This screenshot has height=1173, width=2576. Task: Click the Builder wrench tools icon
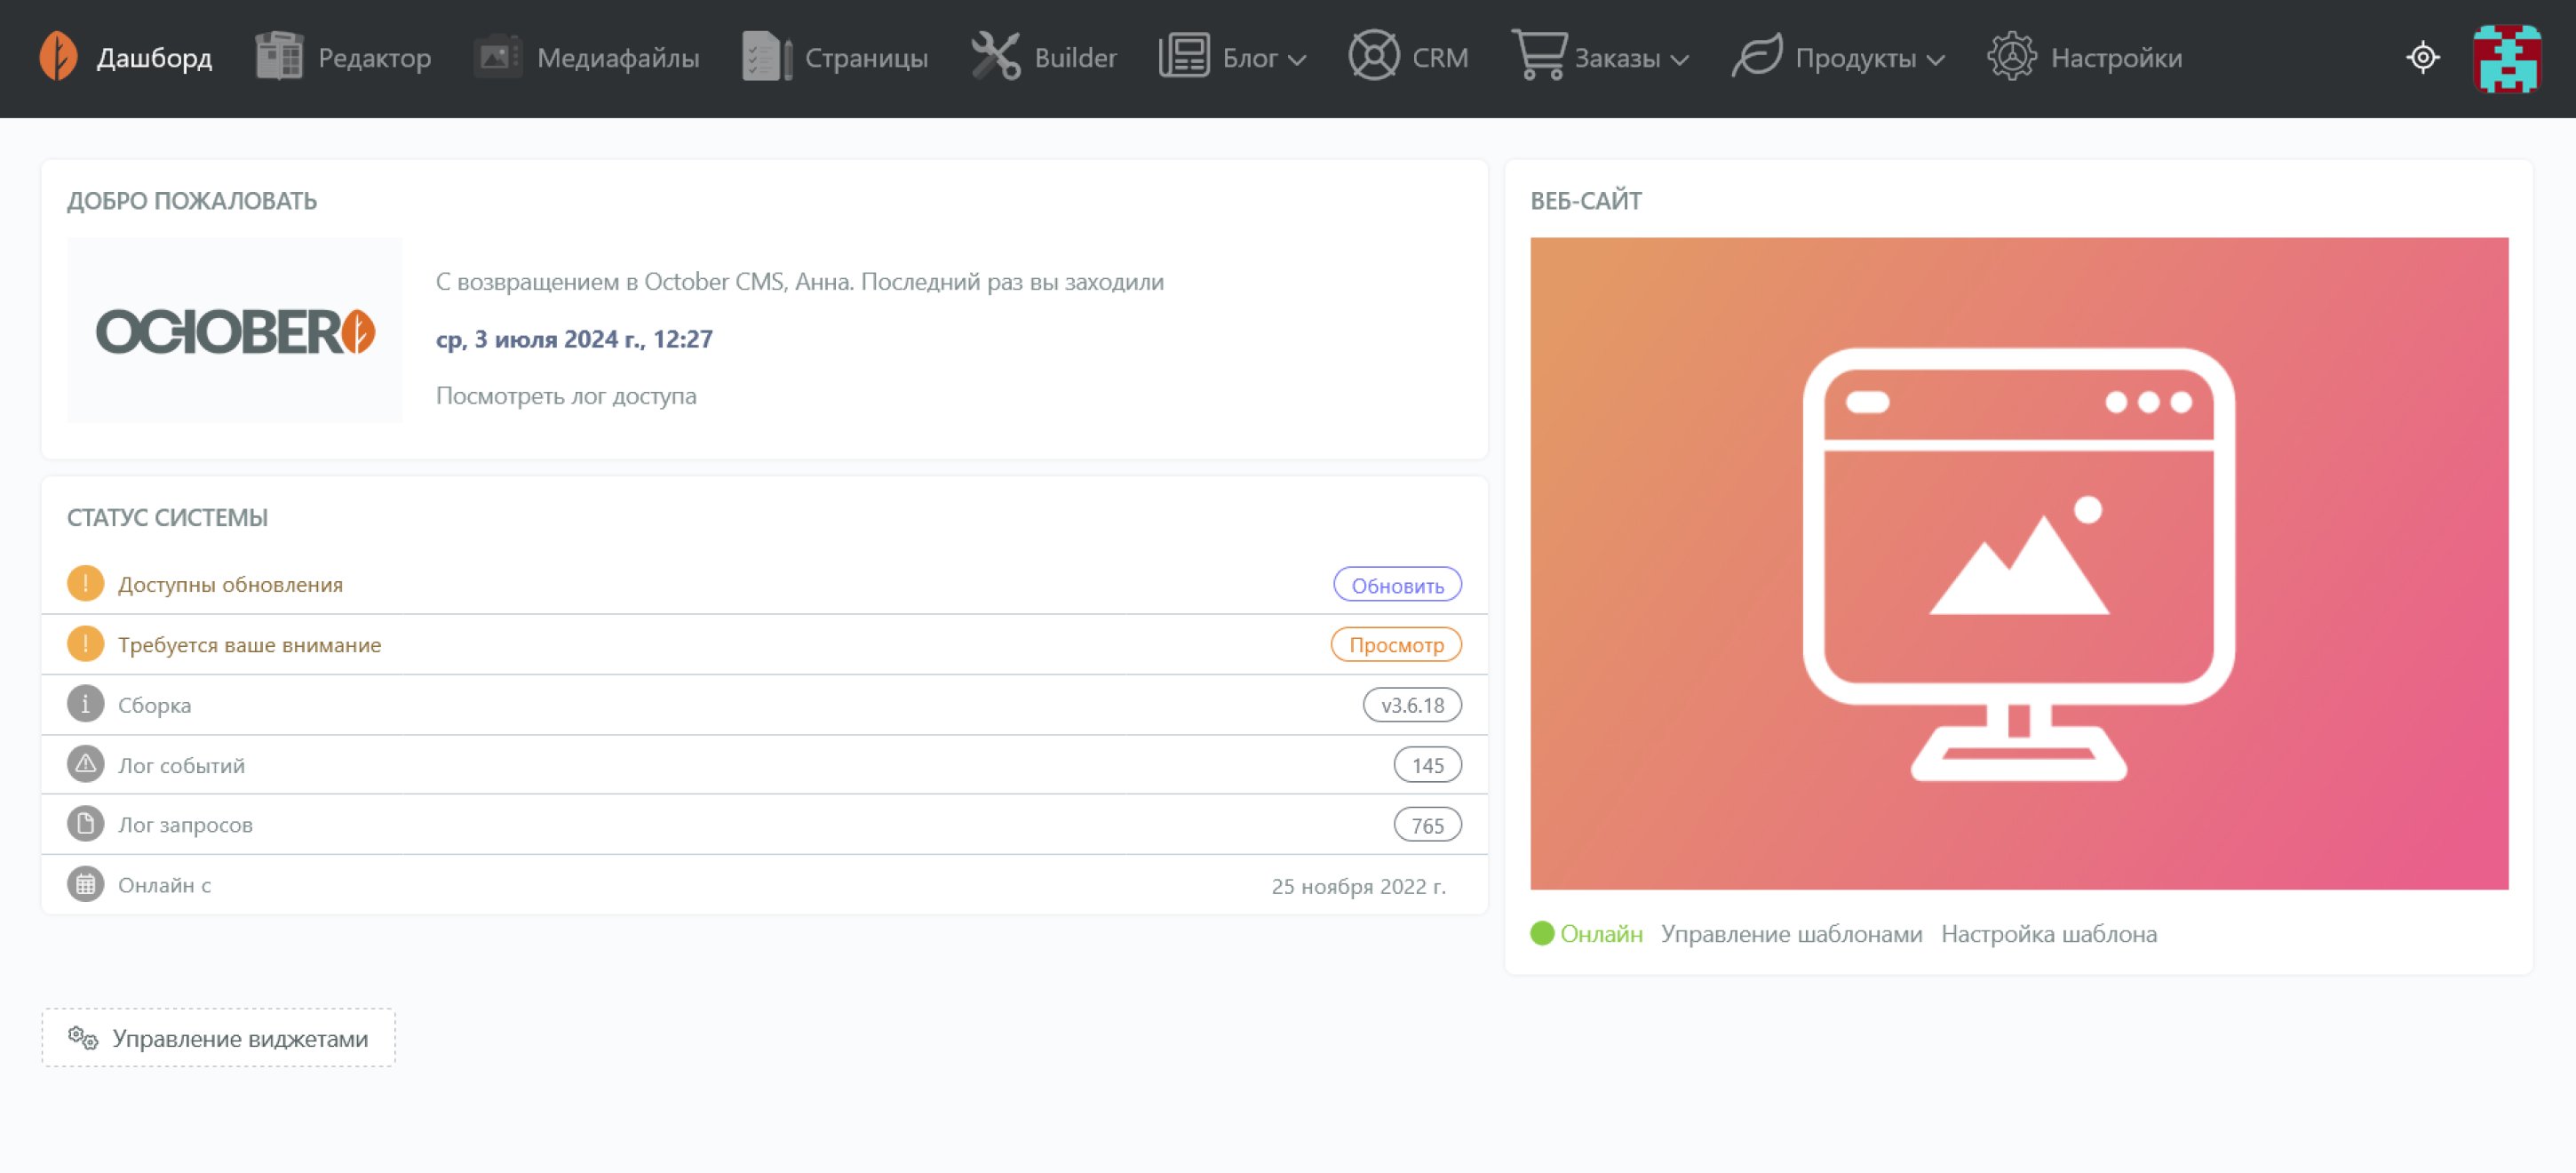[x=995, y=56]
